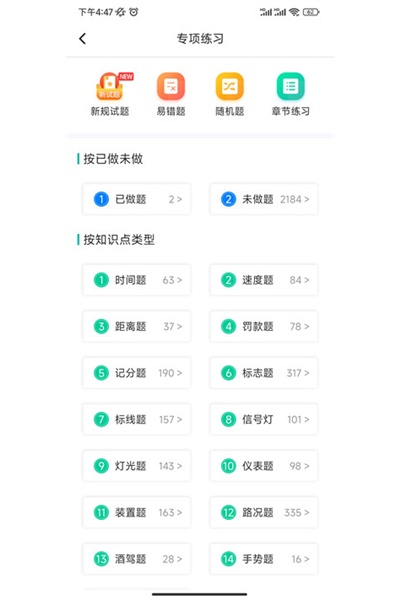Open the 章节练习 list icon

pyautogui.click(x=291, y=86)
